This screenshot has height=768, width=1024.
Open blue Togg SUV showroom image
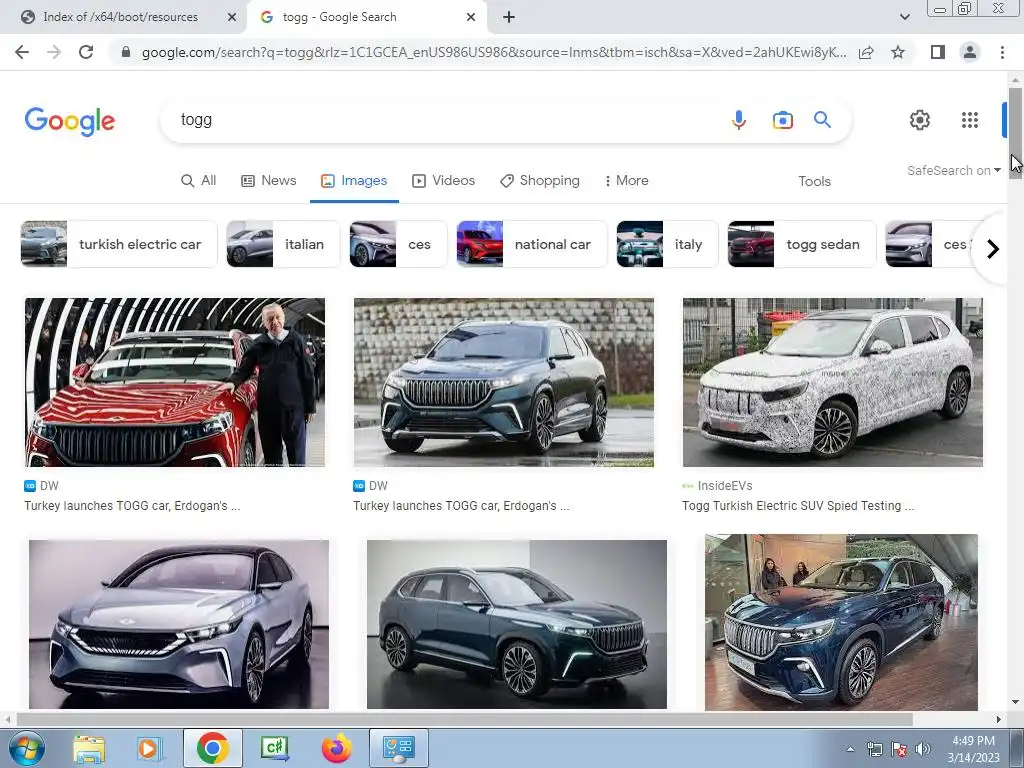pos(841,622)
